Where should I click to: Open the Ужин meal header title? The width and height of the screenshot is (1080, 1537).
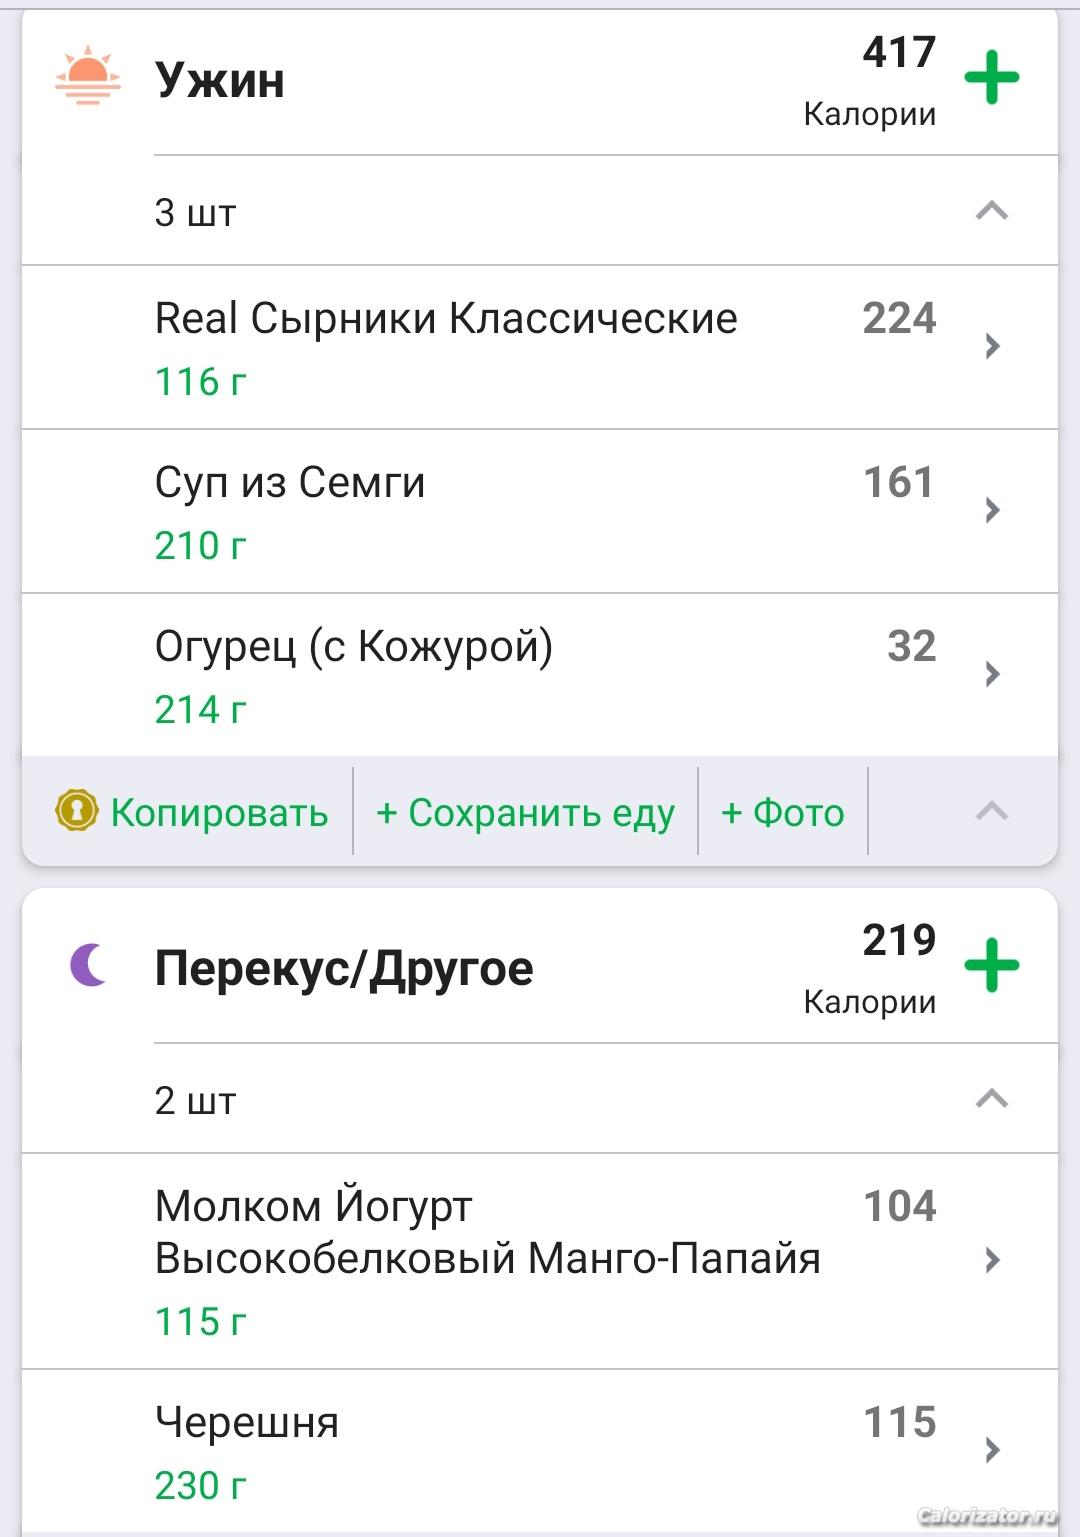(220, 80)
